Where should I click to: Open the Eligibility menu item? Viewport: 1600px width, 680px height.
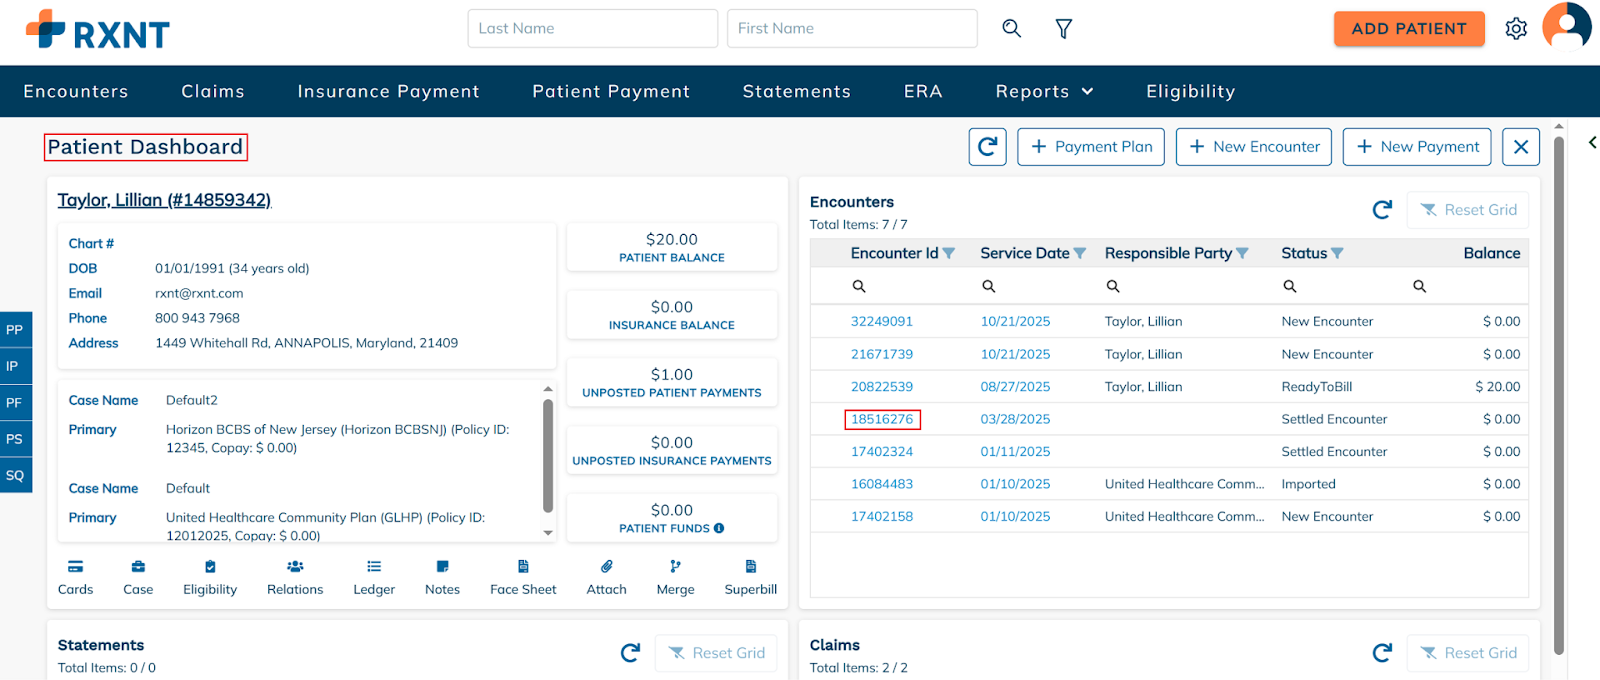click(1190, 92)
